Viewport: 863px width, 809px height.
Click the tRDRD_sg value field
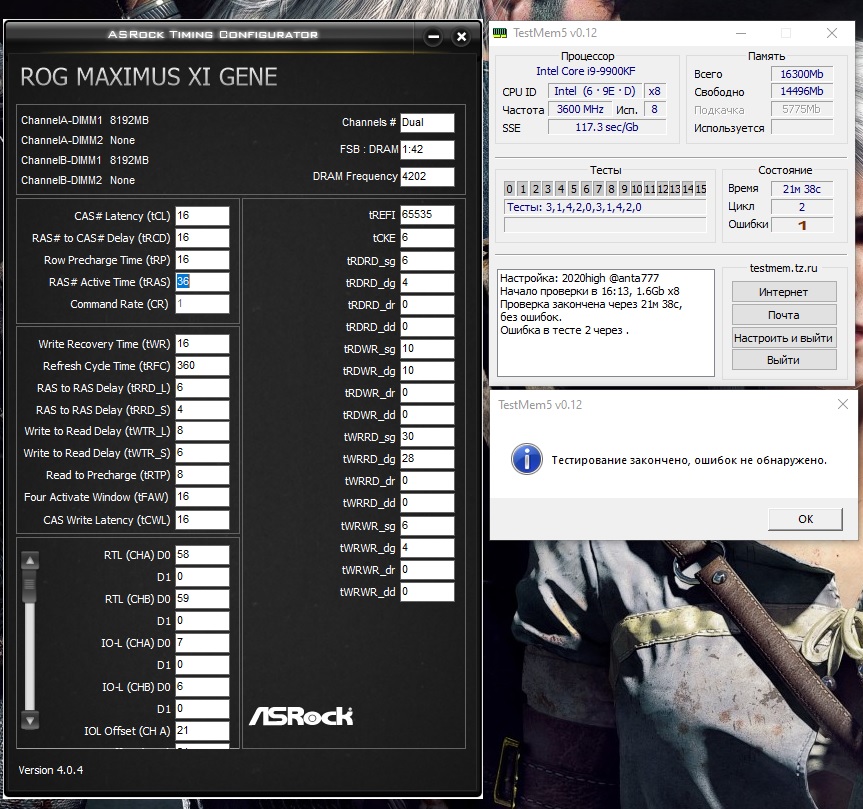coord(427,261)
